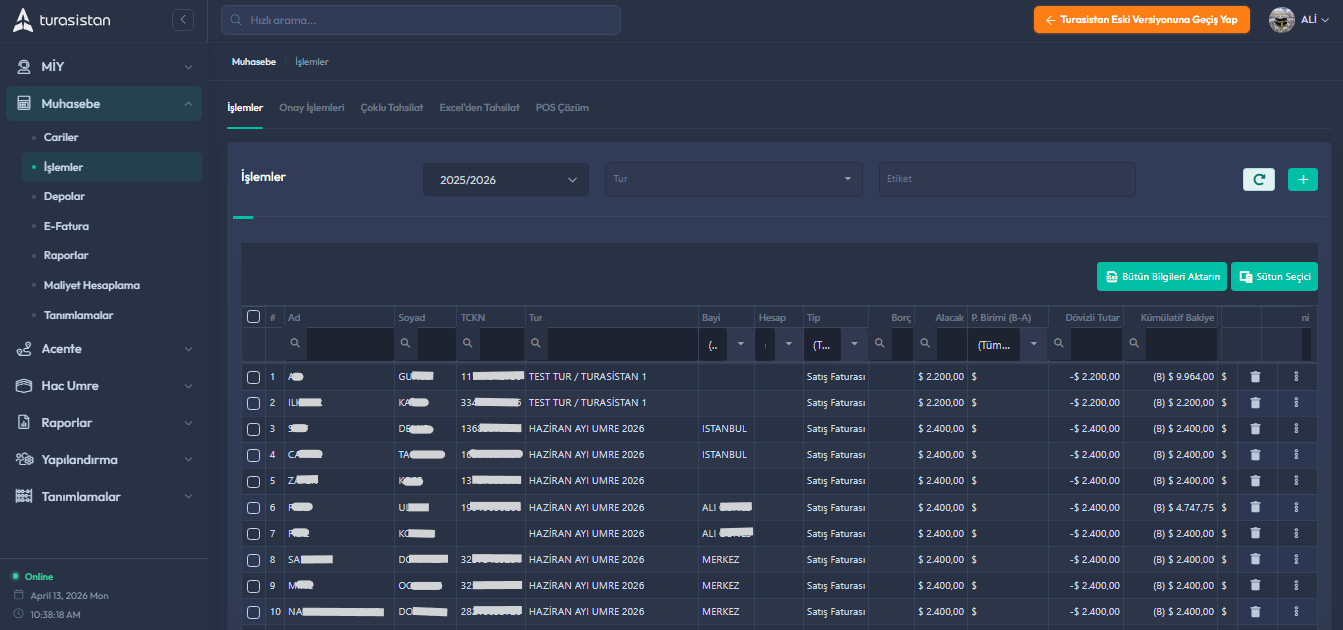Click Bütün Bilgileri Aktarın button
The height and width of the screenshot is (630, 1343).
pyautogui.click(x=1161, y=277)
